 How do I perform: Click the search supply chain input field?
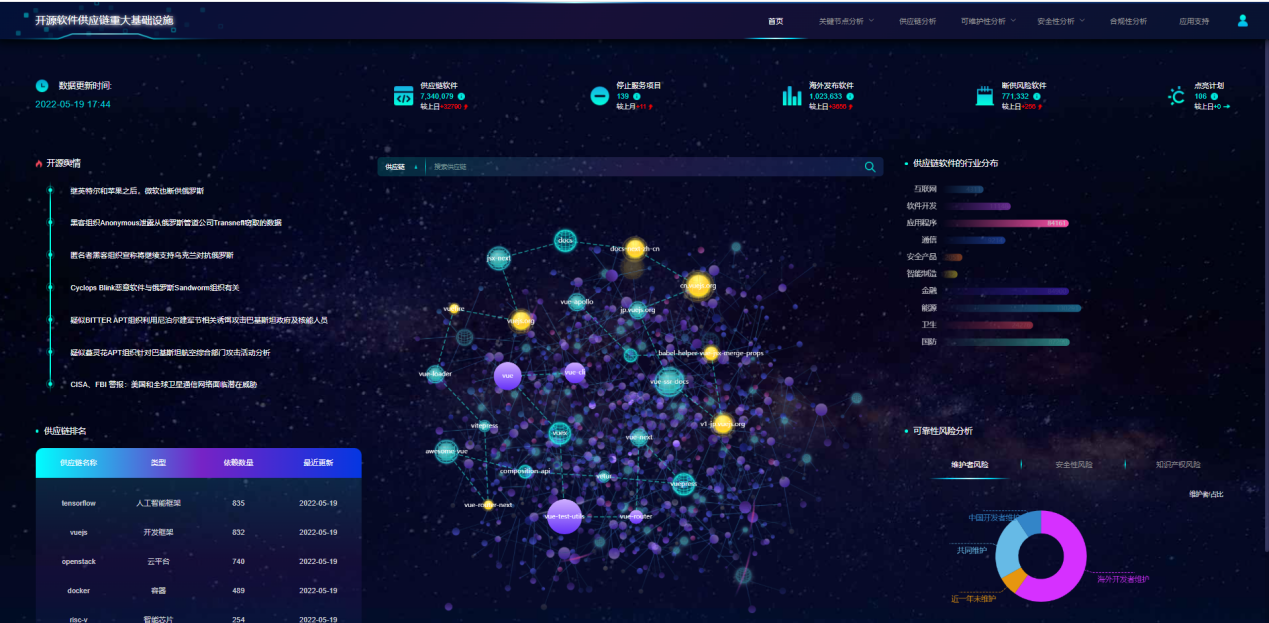pos(645,167)
